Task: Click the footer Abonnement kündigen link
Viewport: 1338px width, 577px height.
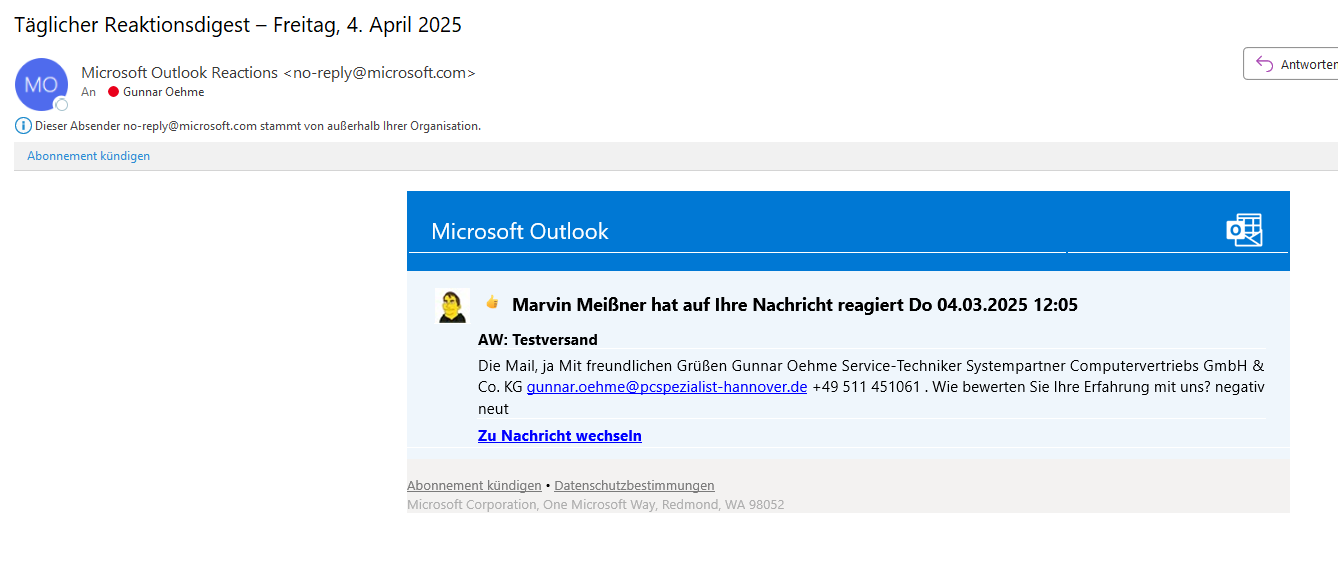Action: click(x=473, y=485)
